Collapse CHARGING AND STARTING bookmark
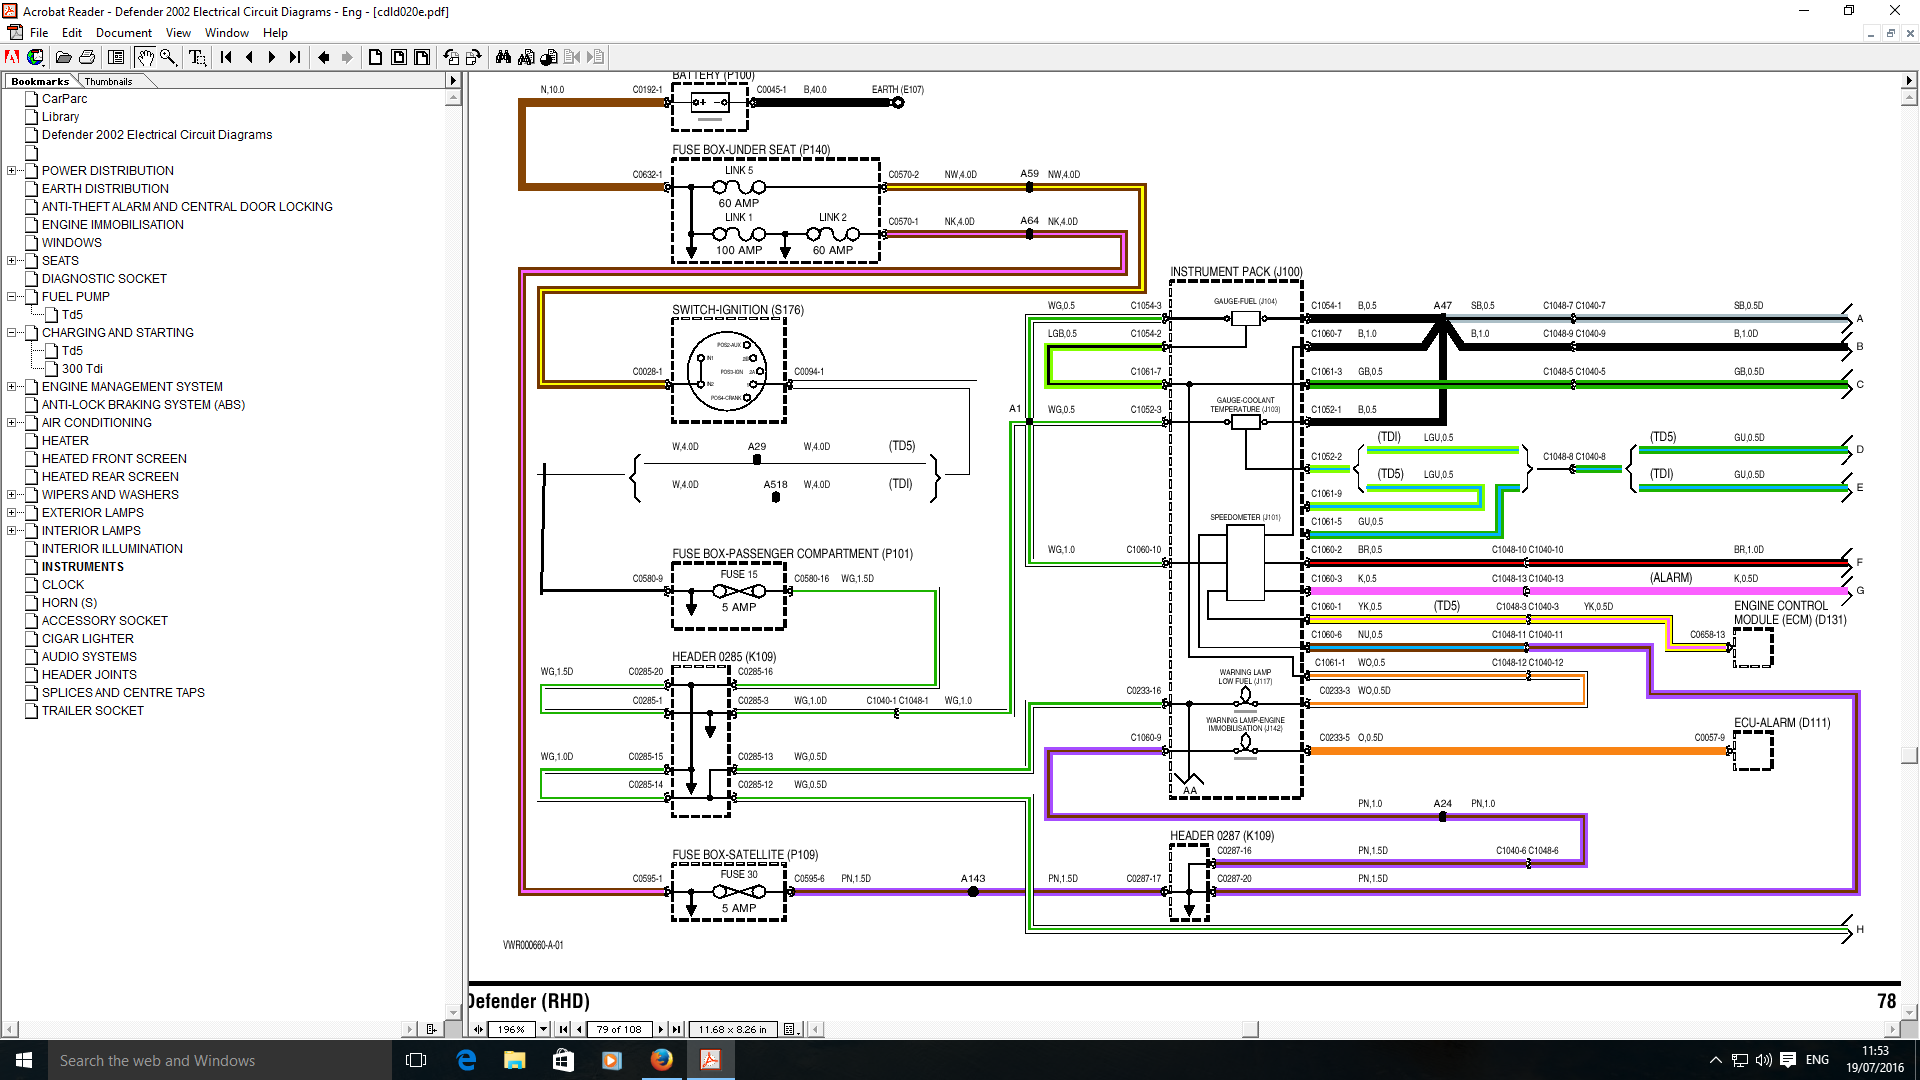The height and width of the screenshot is (1080, 1920). [x=12, y=333]
